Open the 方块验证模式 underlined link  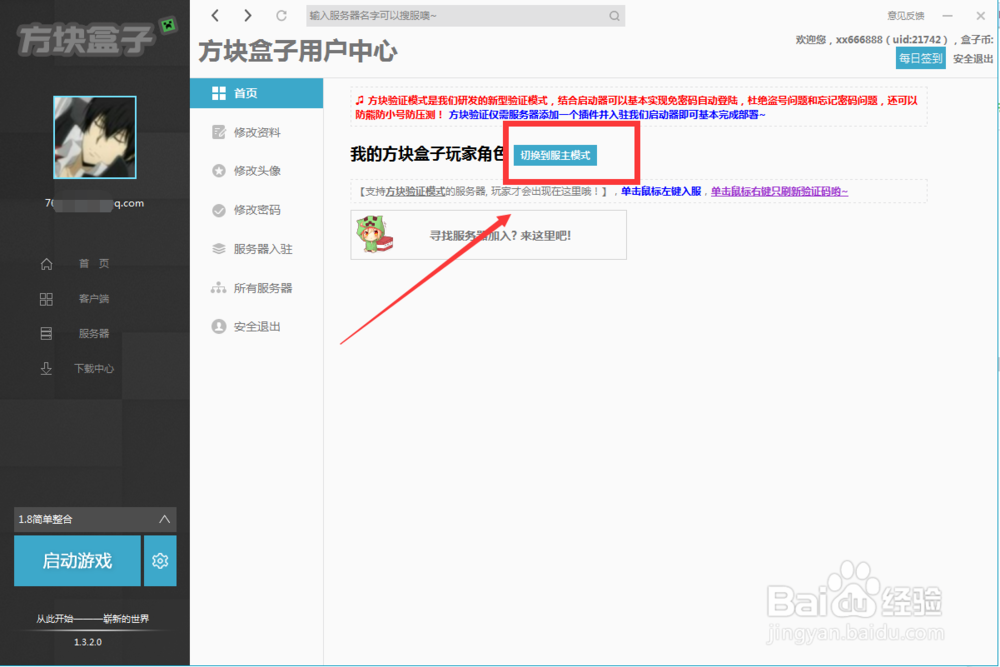pos(415,191)
